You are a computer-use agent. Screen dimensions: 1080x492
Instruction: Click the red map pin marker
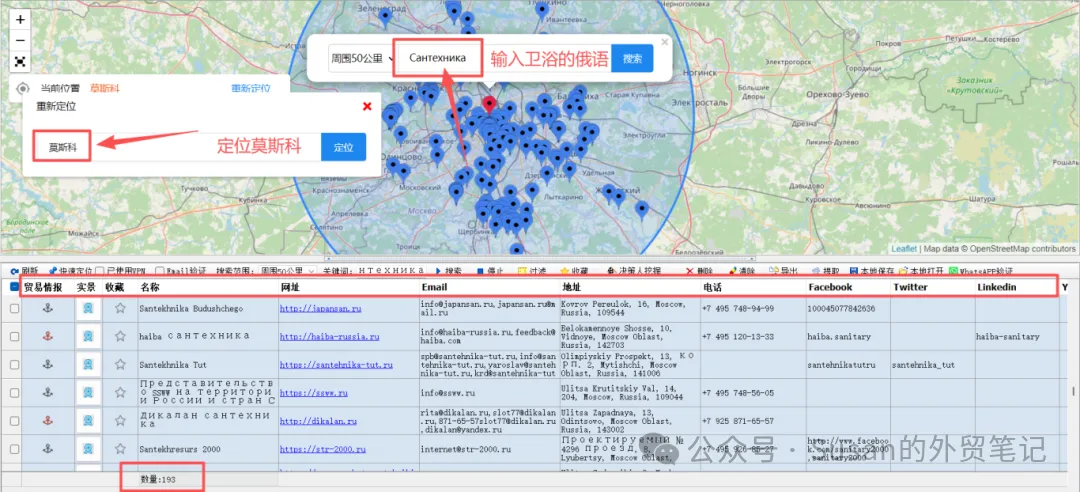coord(489,105)
